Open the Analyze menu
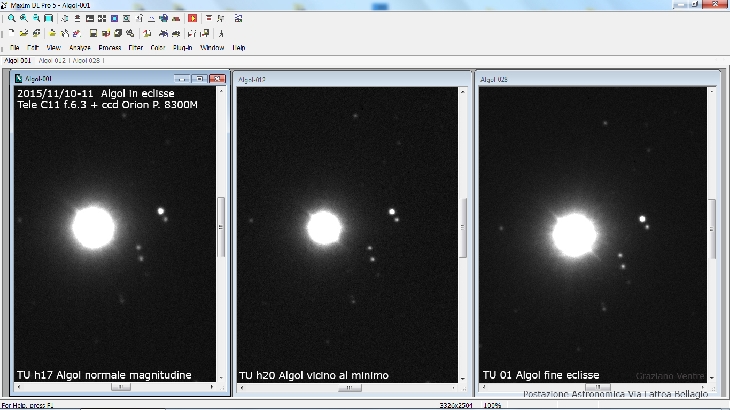730x410 pixels. (x=80, y=47)
